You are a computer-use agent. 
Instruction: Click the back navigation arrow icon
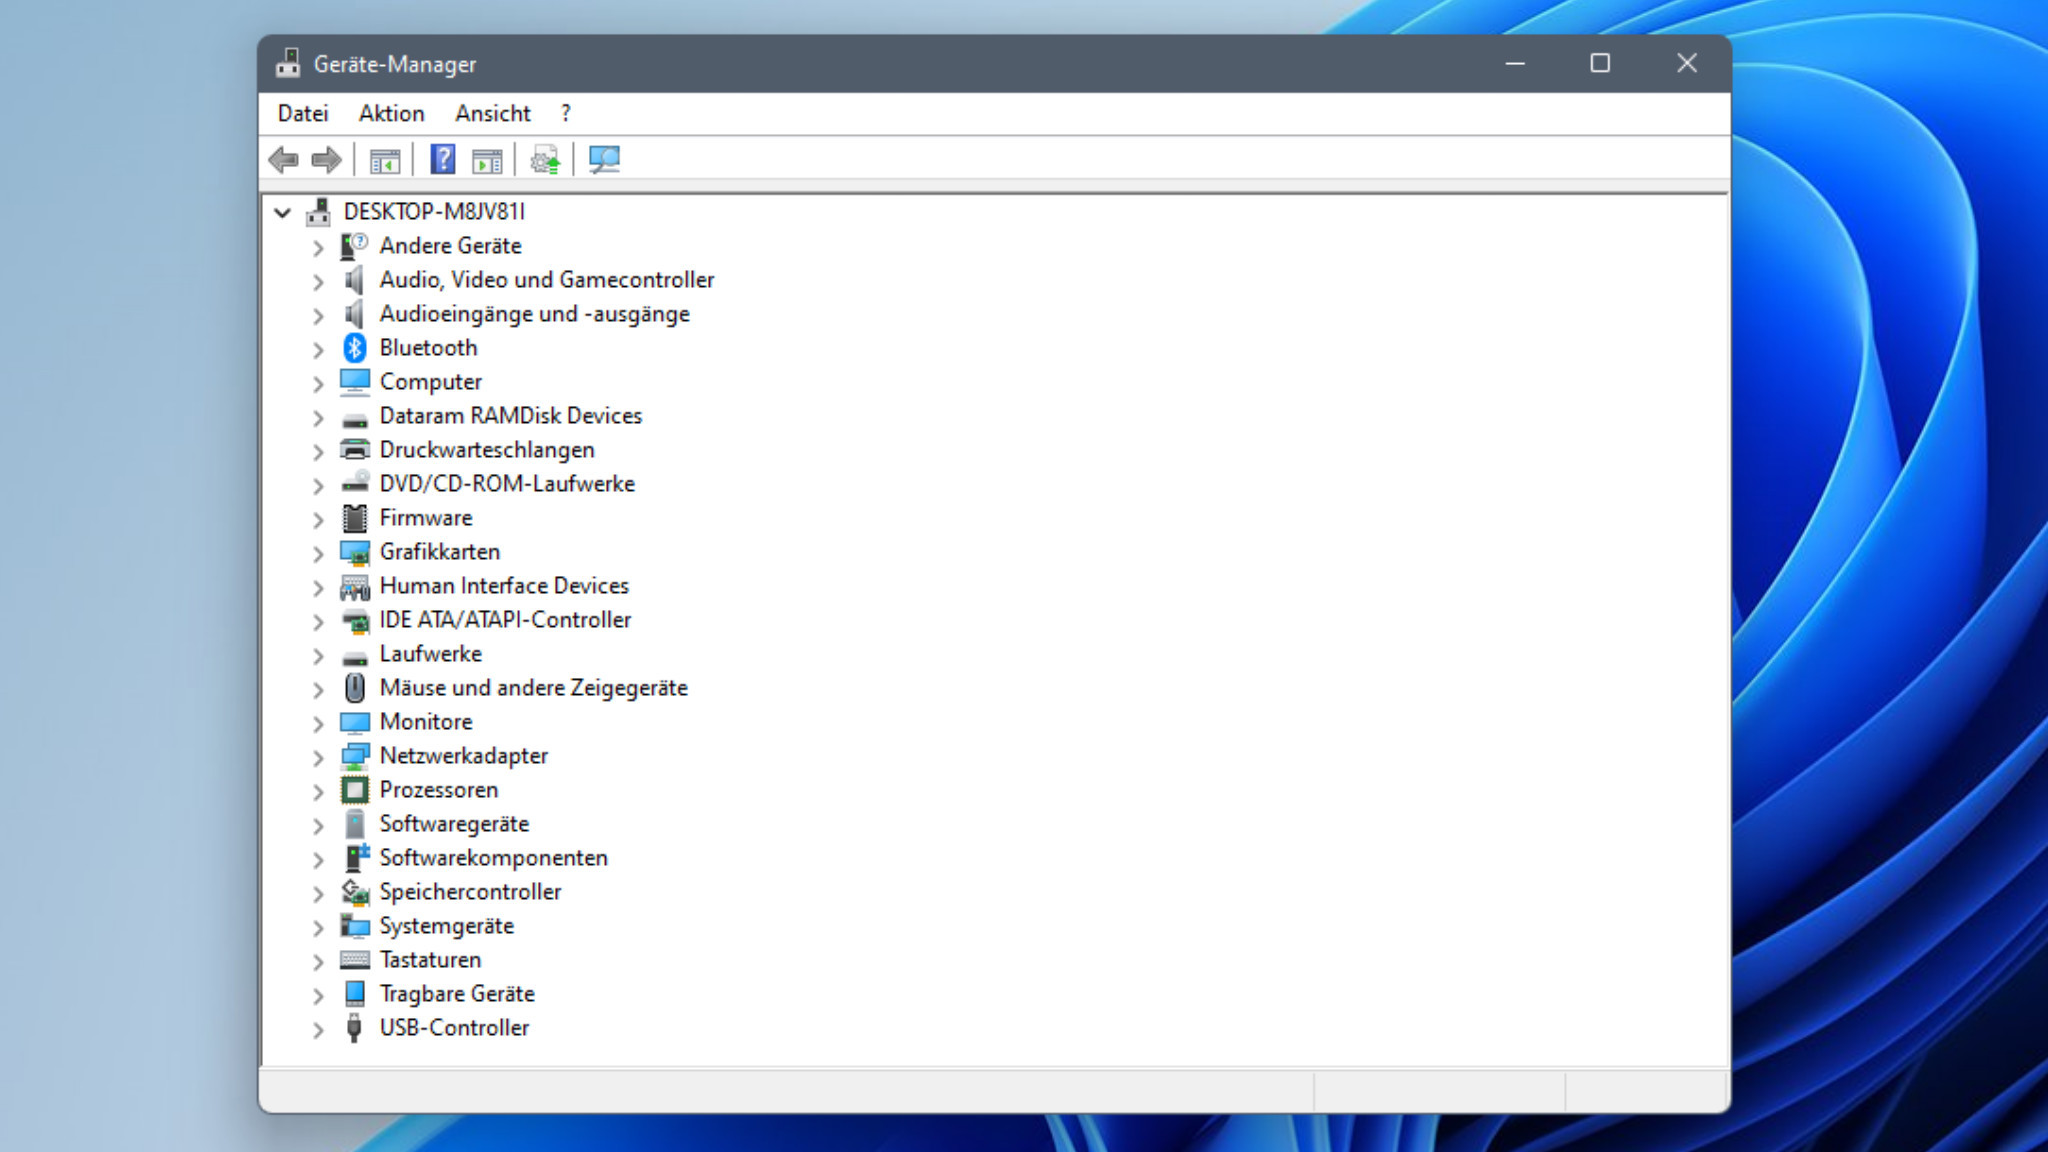284,159
